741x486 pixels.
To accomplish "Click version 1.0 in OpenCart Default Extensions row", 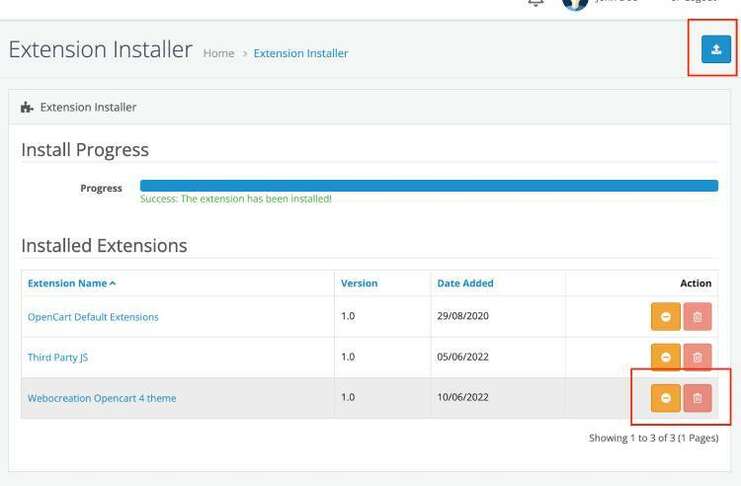I will tap(348, 316).
